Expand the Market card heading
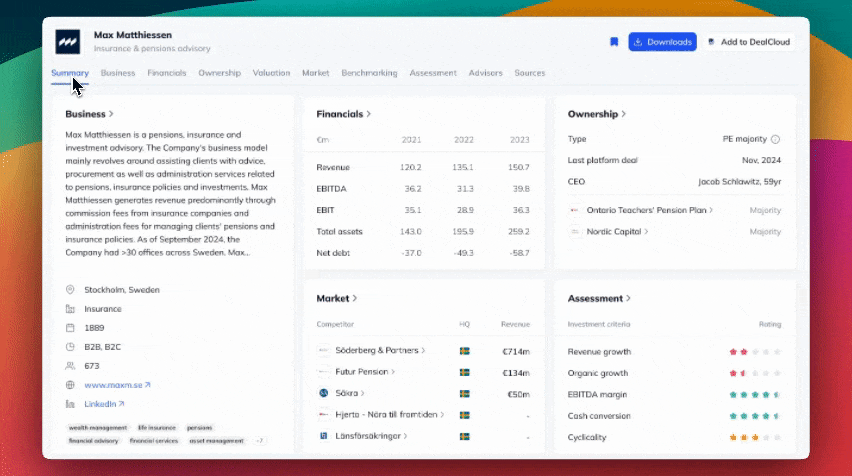Image resolution: width=852 pixels, height=476 pixels. coord(337,298)
